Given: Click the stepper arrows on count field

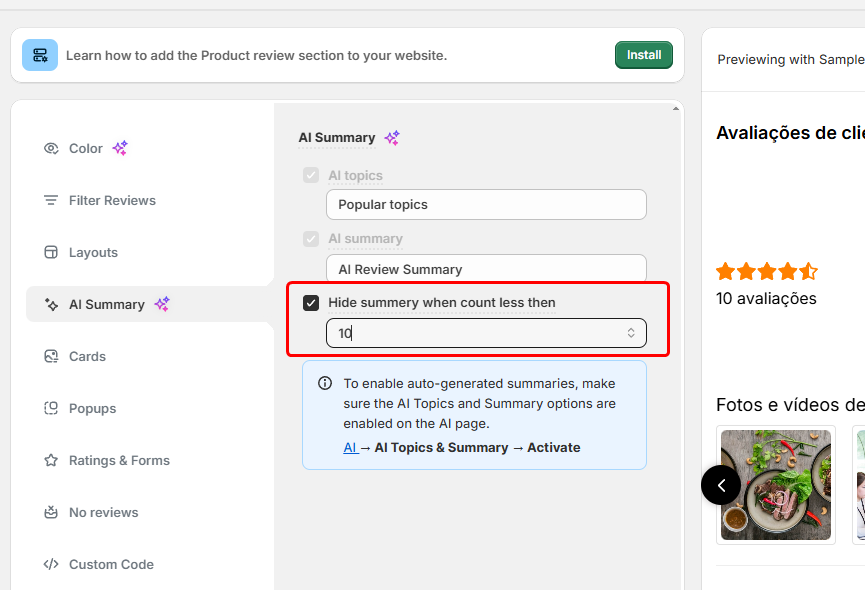Looking at the screenshot, I should pyautogui.click(x=631, y=333).
